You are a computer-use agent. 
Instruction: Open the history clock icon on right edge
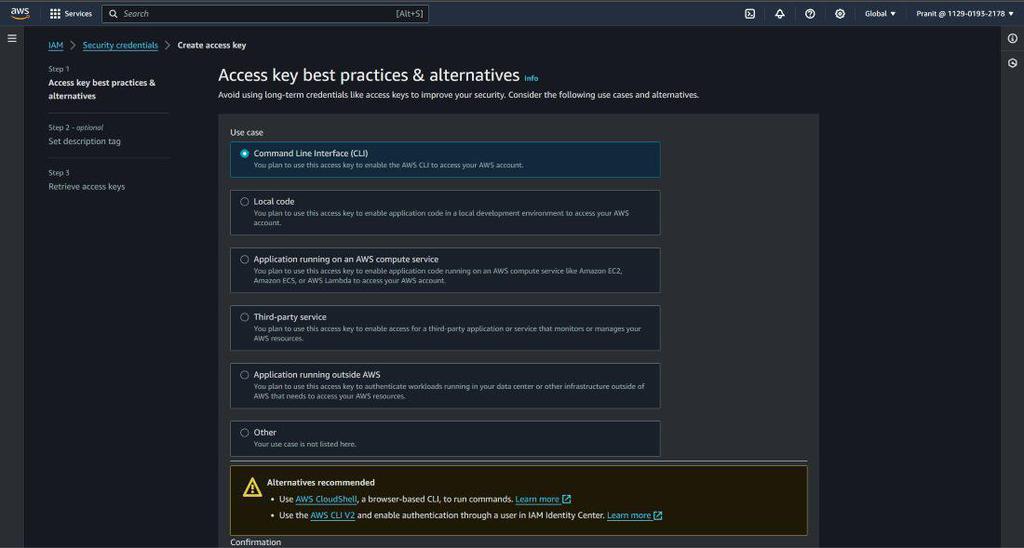pos(1012,63)
